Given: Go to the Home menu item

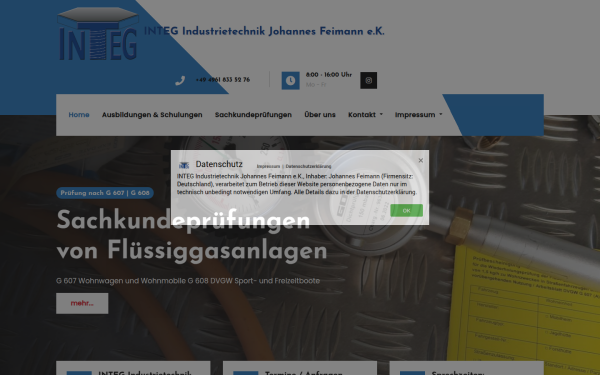Looking at the screenshot, I should point(79,115).
